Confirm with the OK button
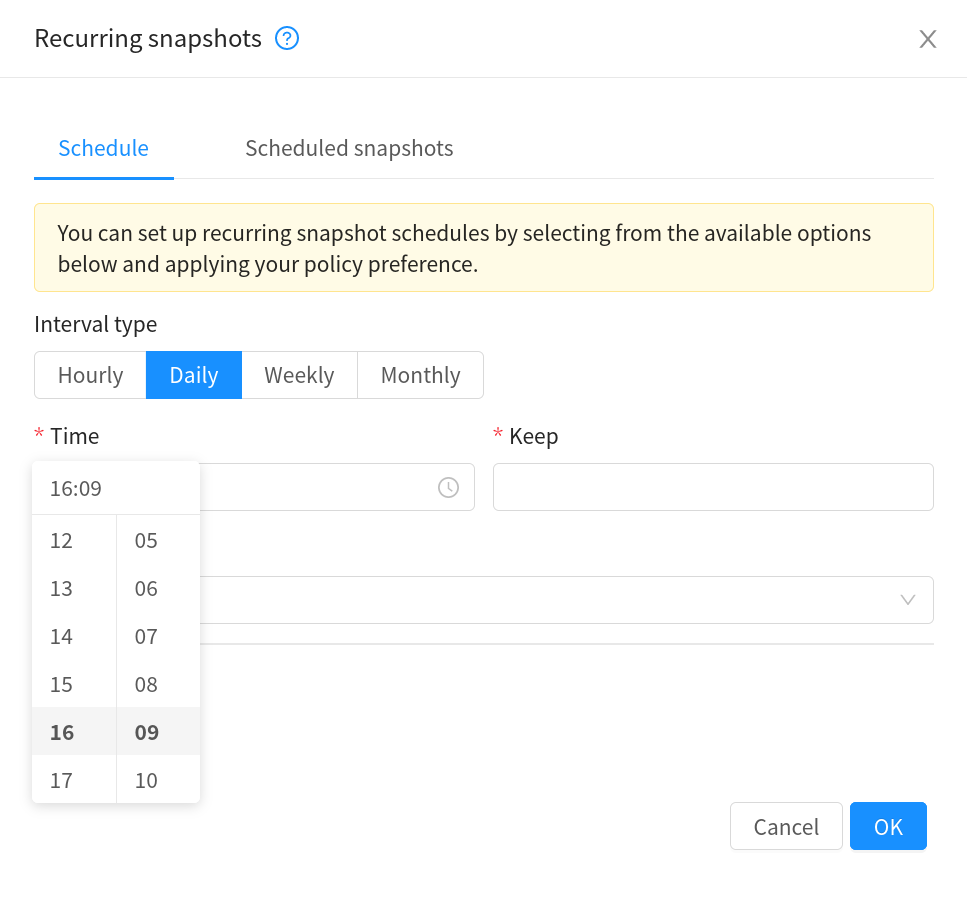This screenshot has width=967, height=897. click(x=888, y=826)
